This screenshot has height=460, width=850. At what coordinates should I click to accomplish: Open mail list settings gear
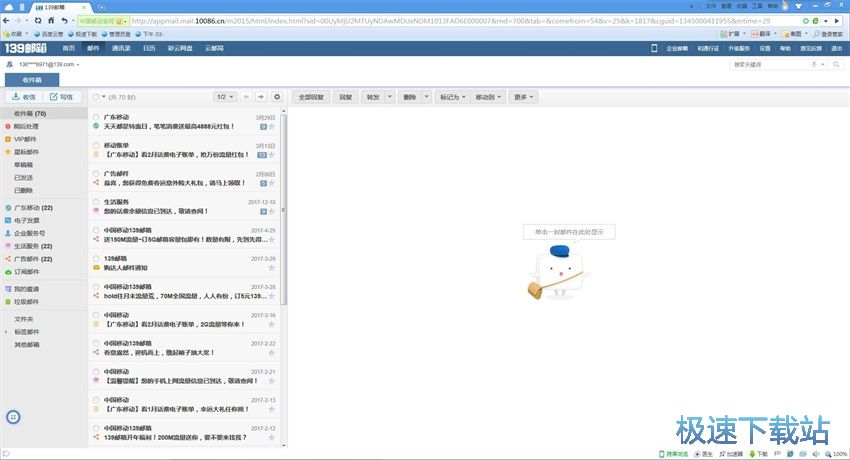pos(277,96)
